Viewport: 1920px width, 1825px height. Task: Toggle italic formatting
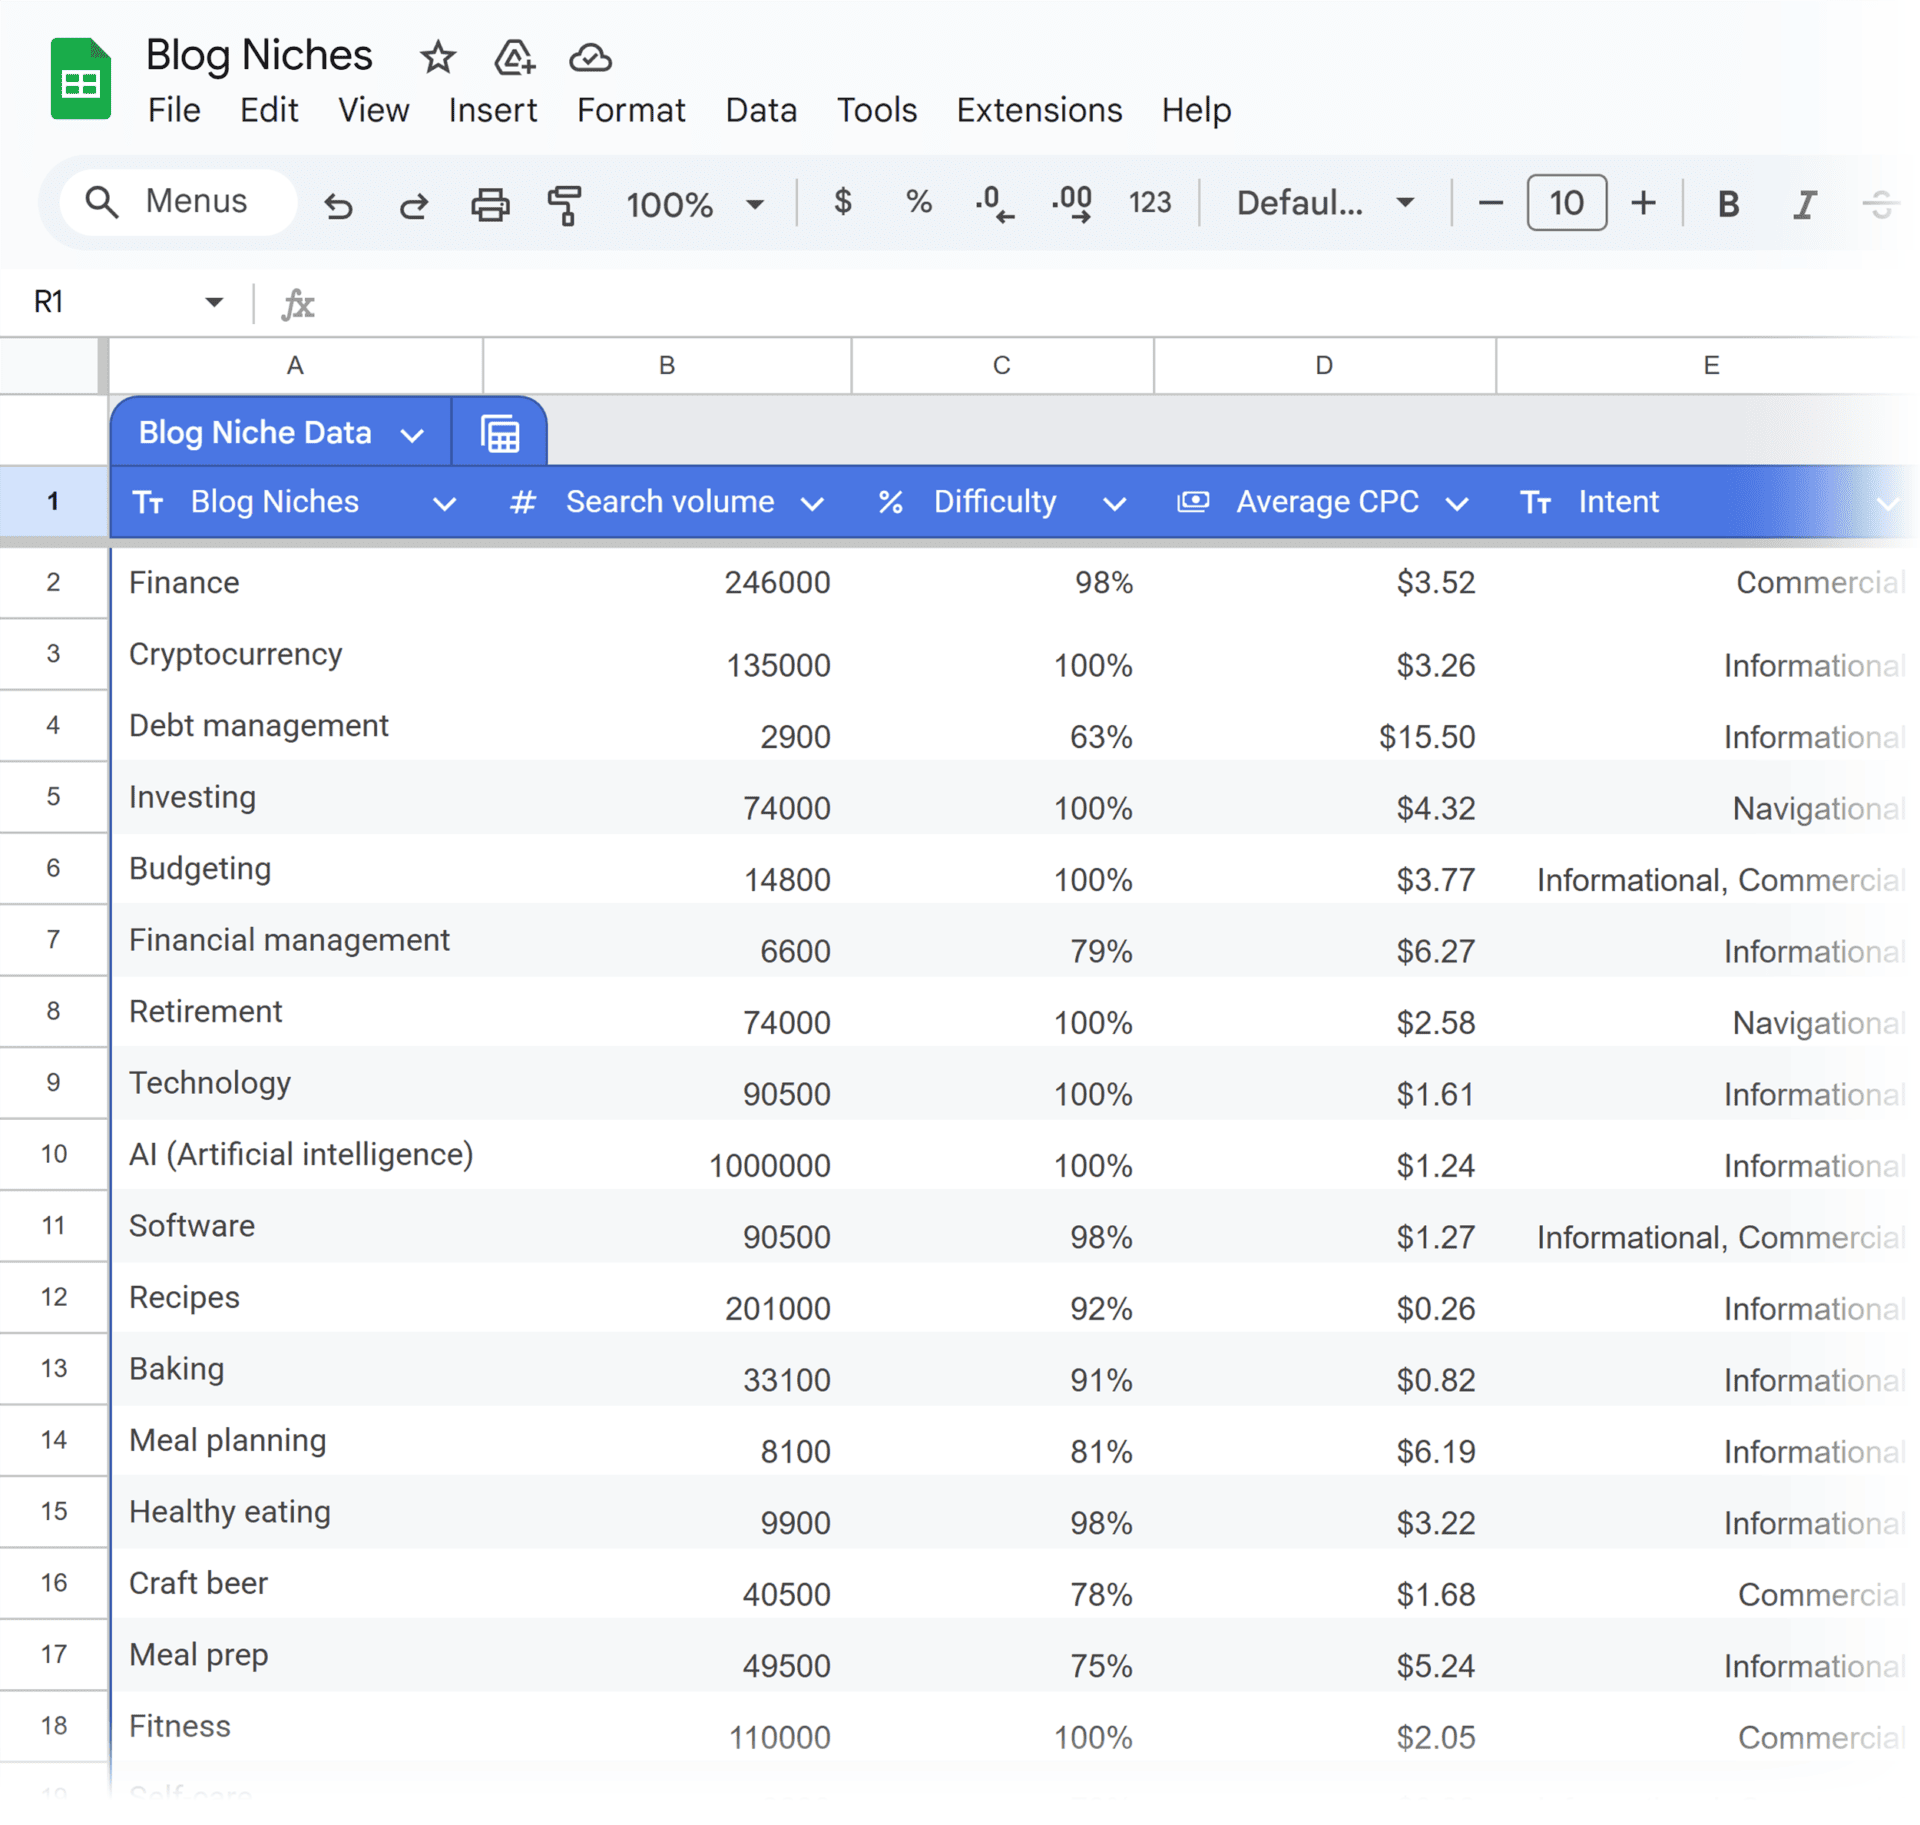coord(1804,204)
